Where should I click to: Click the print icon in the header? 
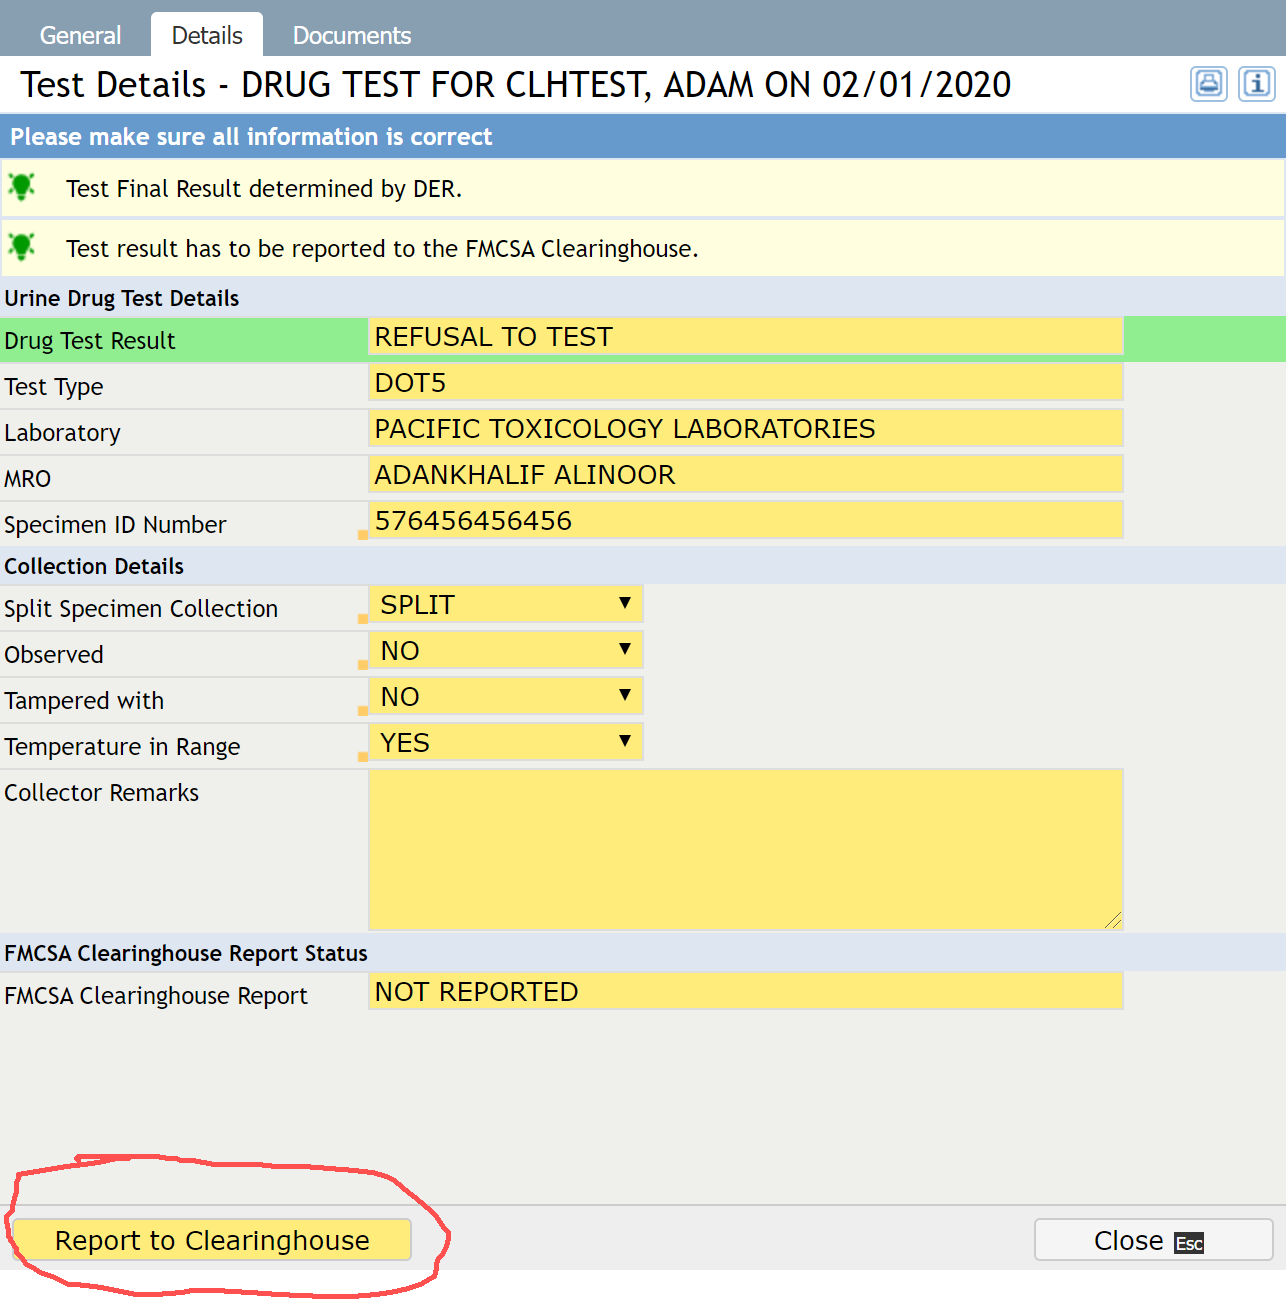tap(1208, 84)
